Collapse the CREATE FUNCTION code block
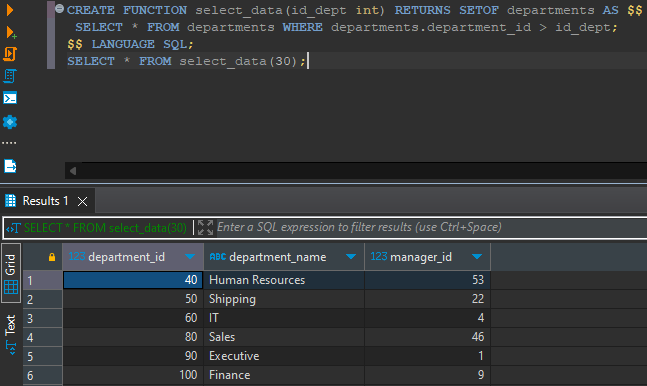Viewport: 647px width, 386px height. tap(59, 8)
